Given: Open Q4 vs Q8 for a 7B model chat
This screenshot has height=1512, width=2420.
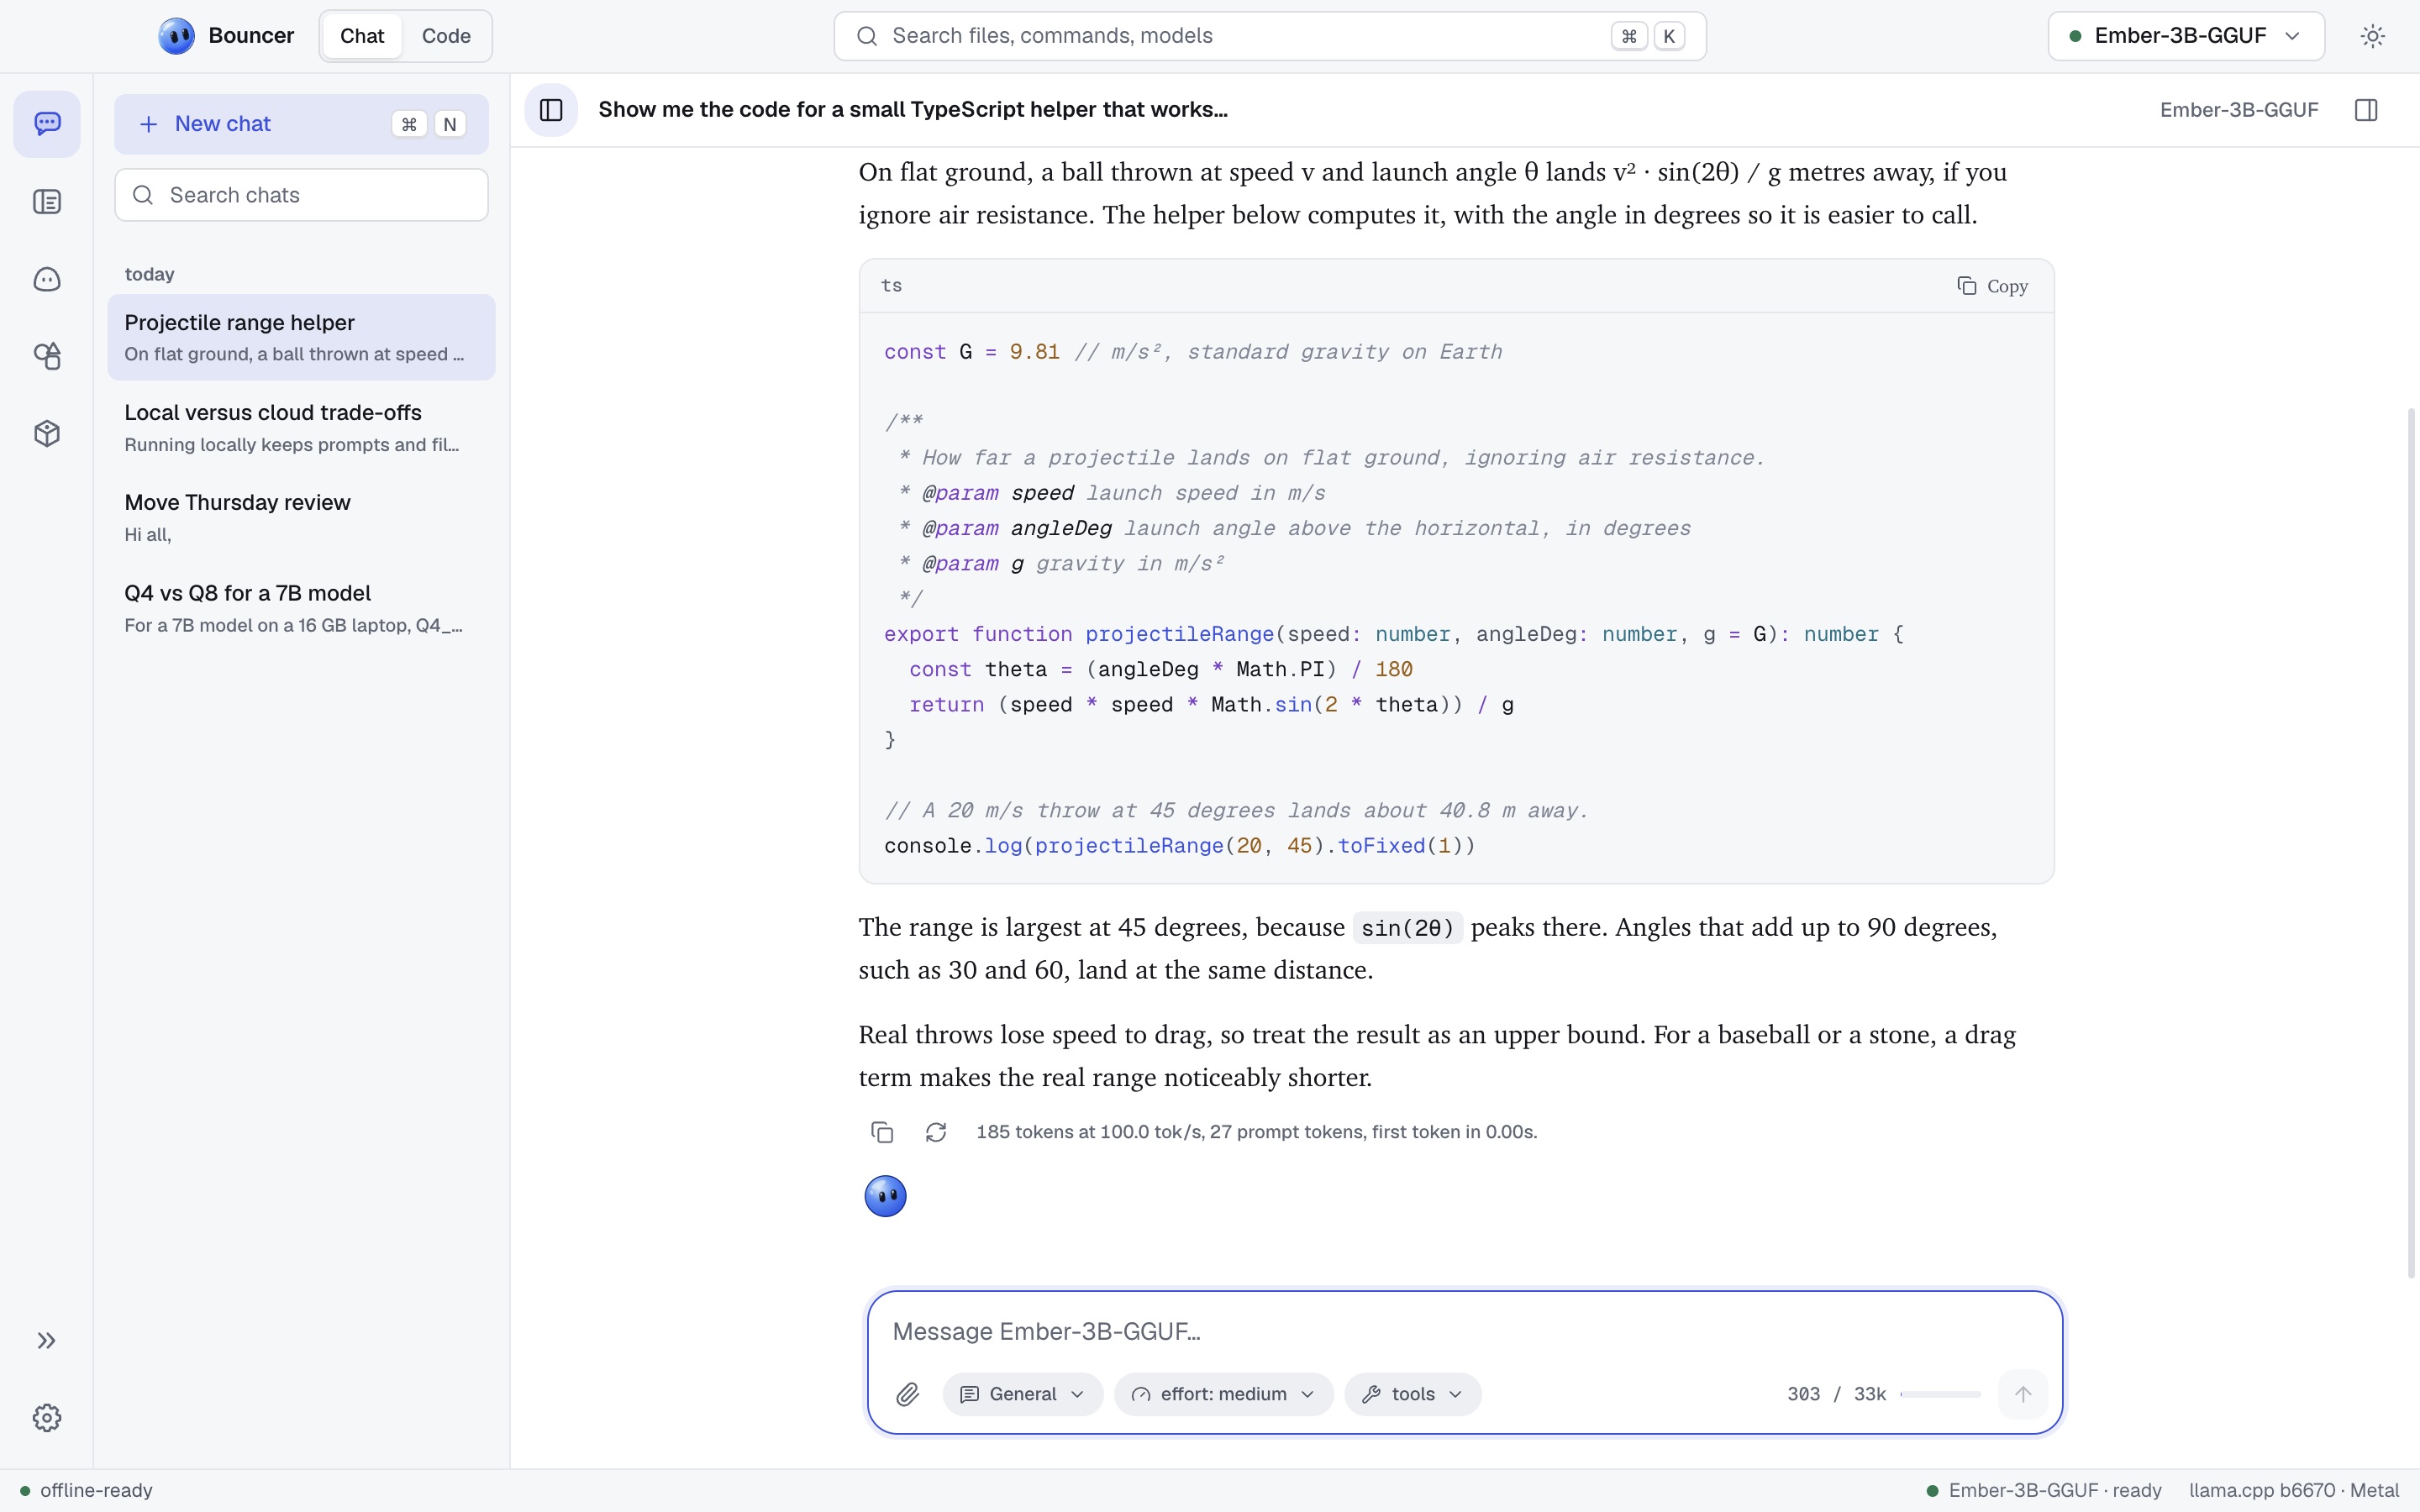Looking at the screenshot, I should [x=301, y=608].
